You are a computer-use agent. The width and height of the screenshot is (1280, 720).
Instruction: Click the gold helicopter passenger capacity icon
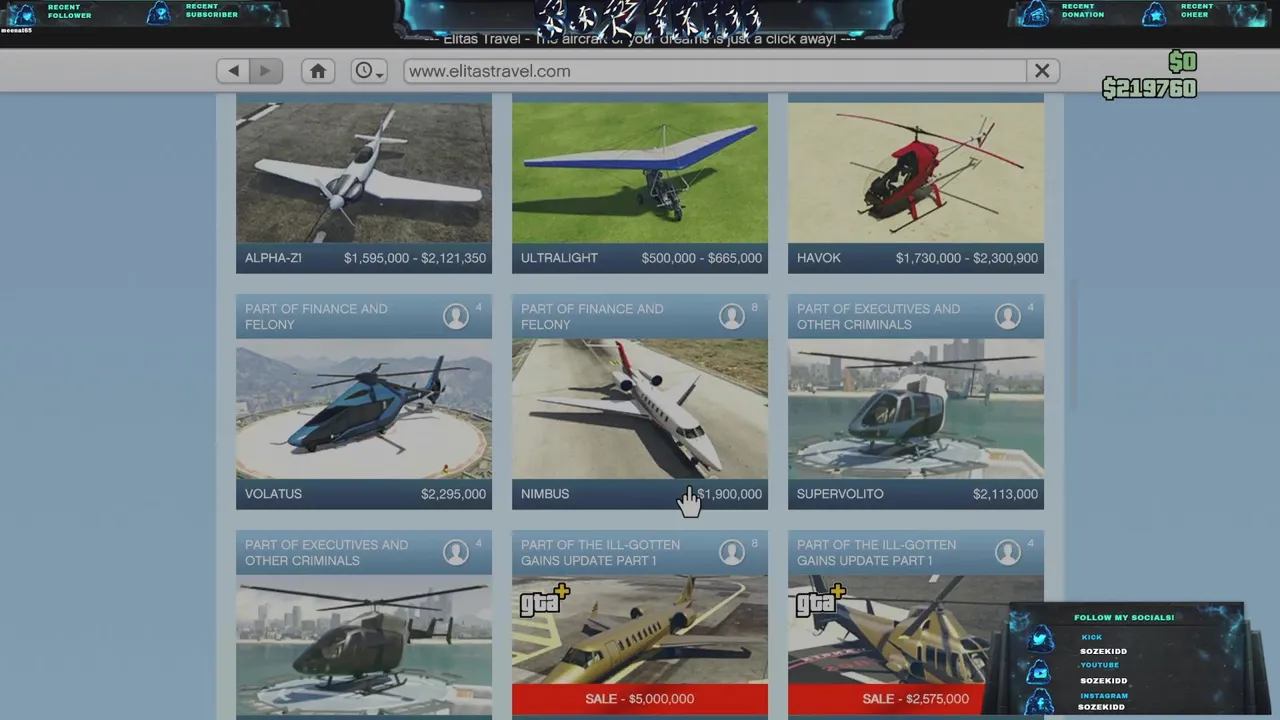point(1008,552)
